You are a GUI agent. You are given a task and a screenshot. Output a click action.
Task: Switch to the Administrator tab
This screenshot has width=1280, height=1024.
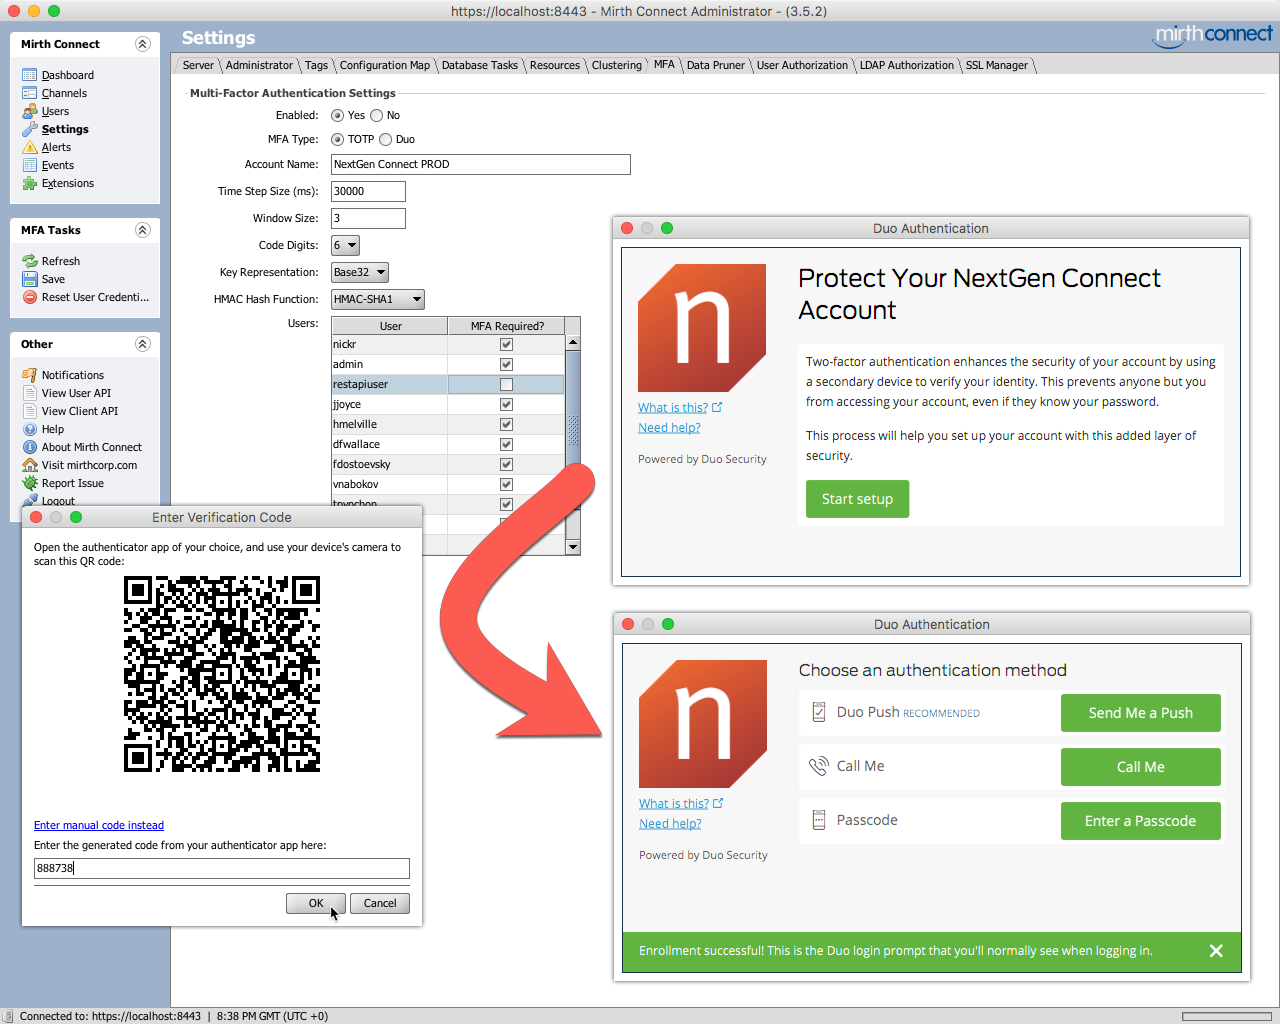(x=259, y=65)
